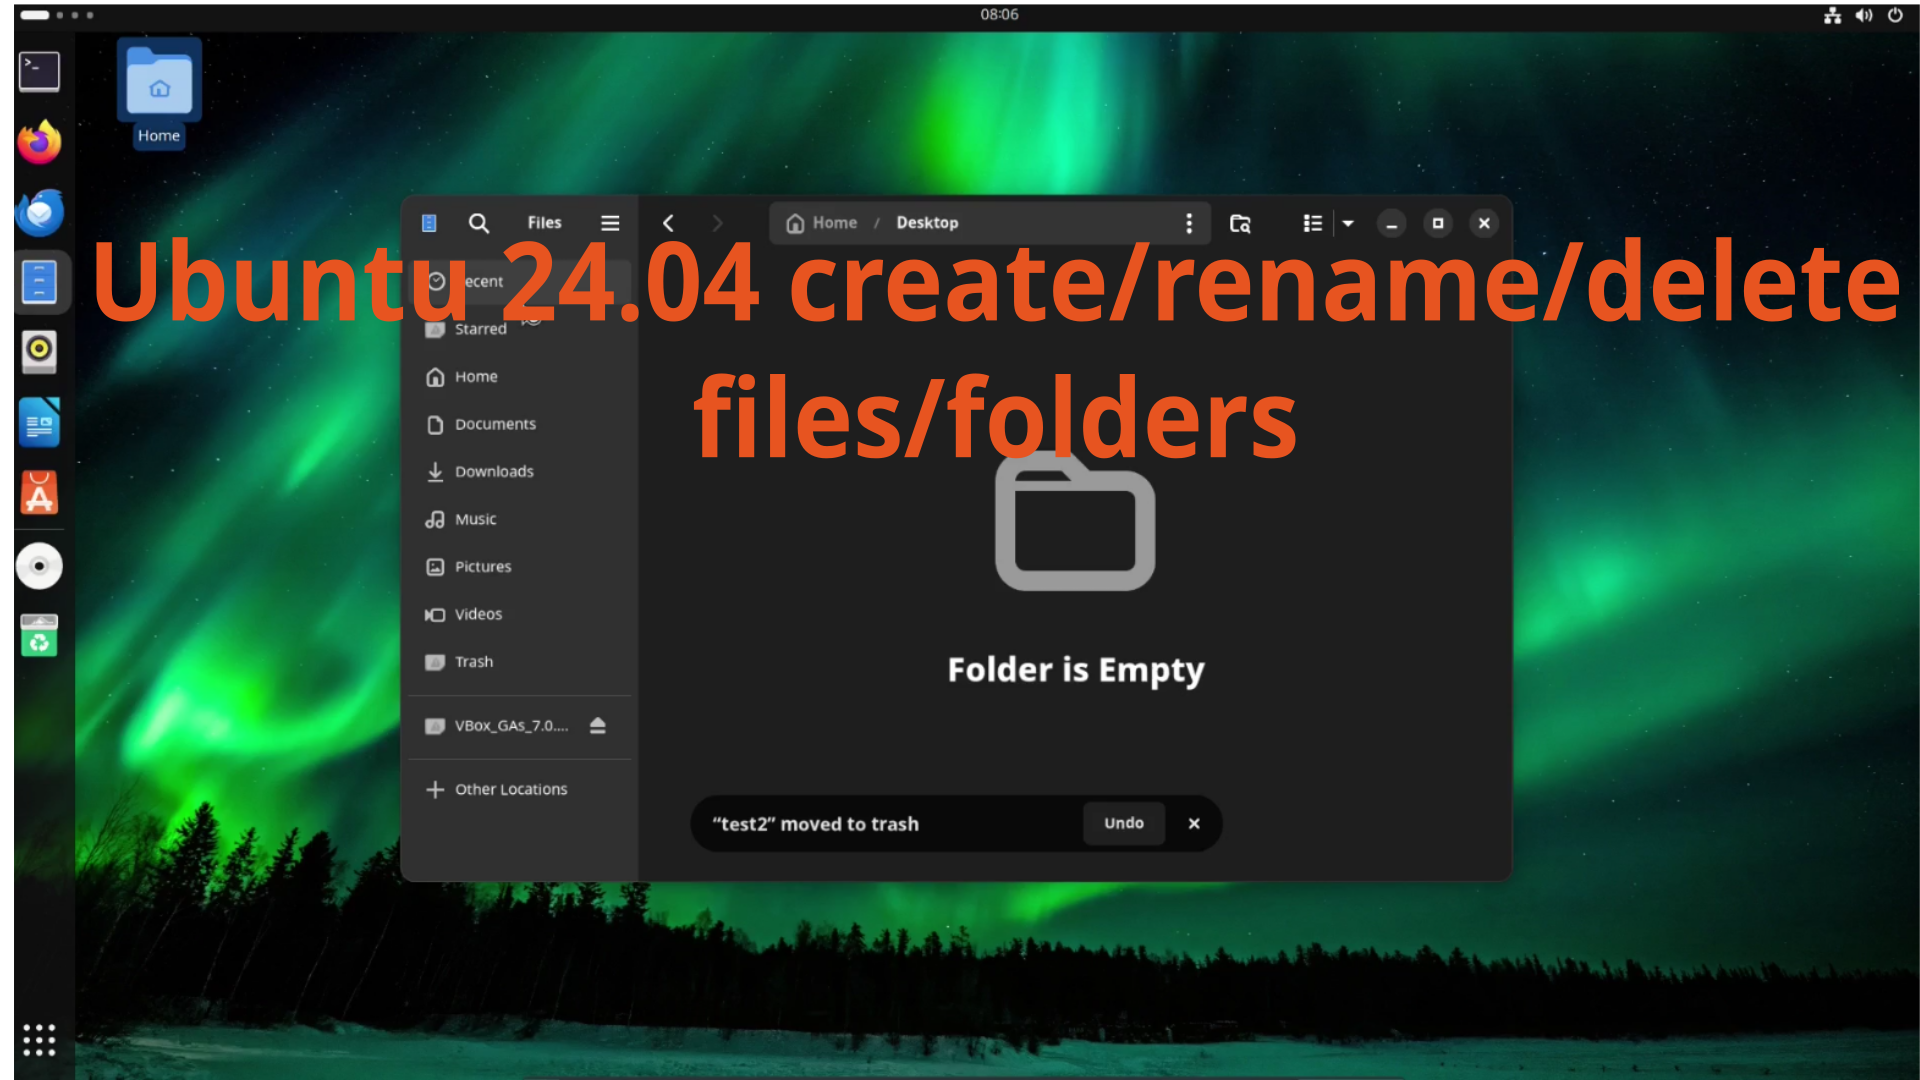This screenshot has height=1080, width=1920.
Task: Click Undo on trash notification
Action: [1123, 823]
